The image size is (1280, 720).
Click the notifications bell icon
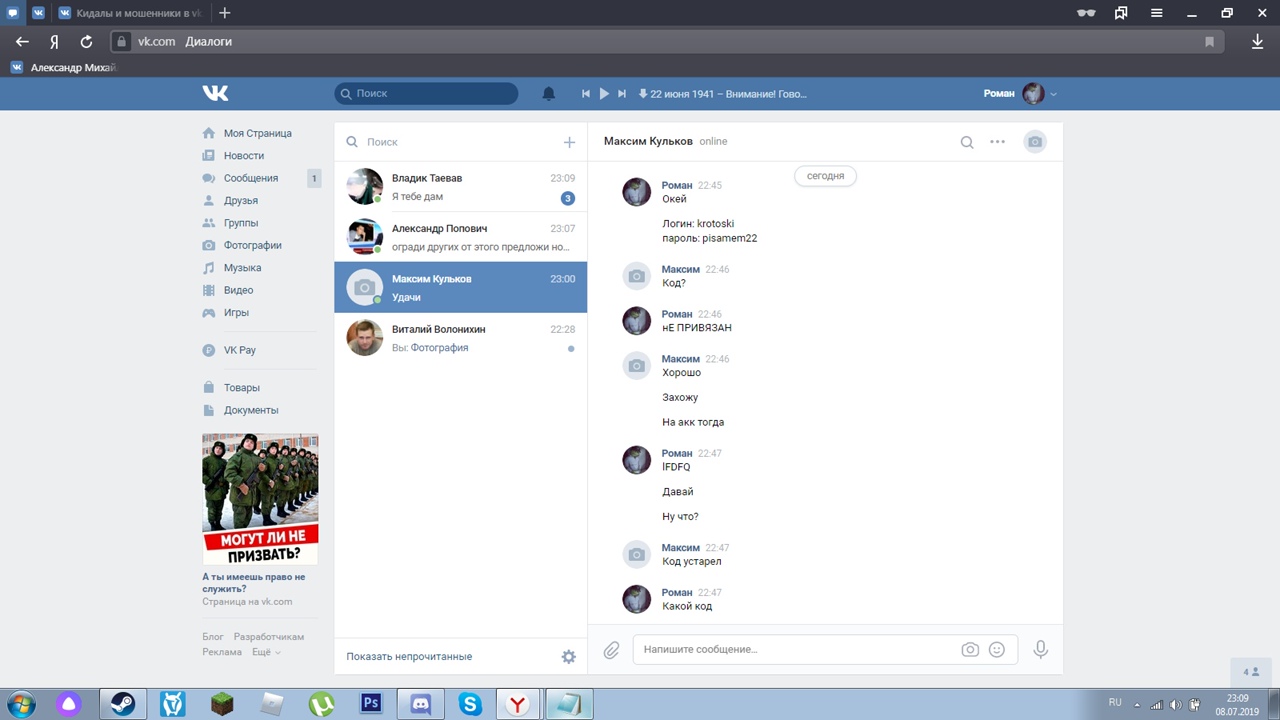pyautogui.click(x=548, y=93)
